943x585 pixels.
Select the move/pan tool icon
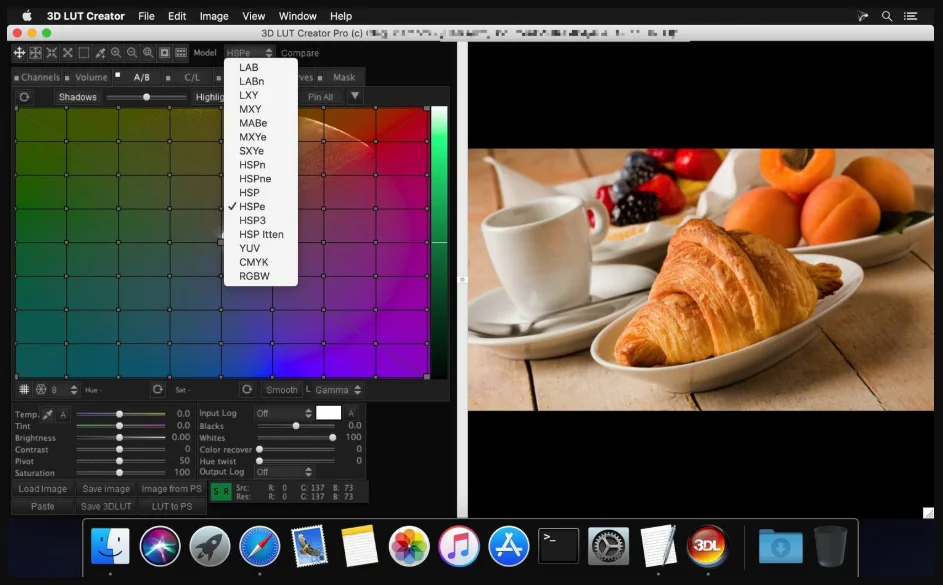[19, 53]
